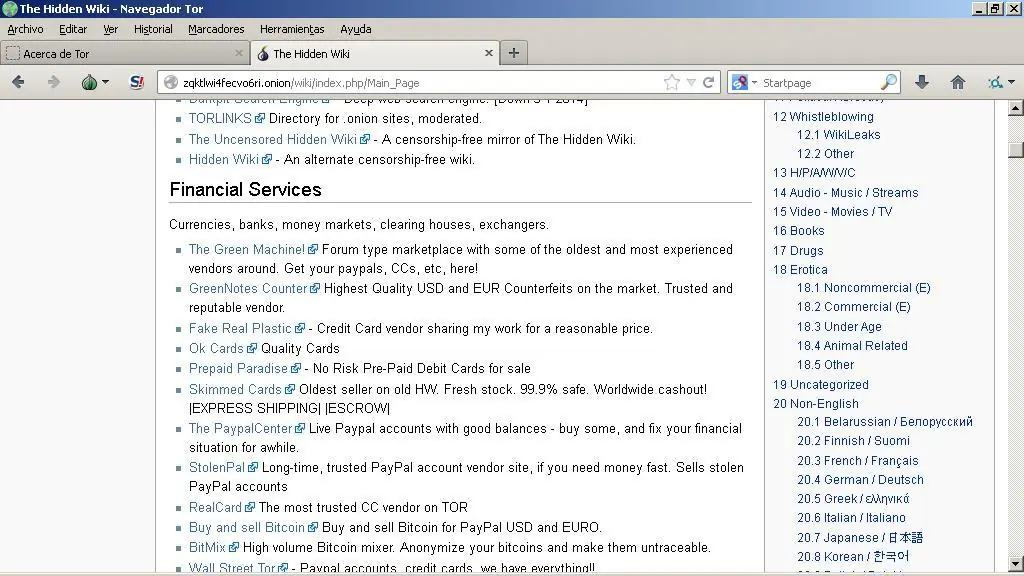1024x576 pixels.
Task: Jump to 15 Video - Movies / TV
Action: click(x=833, y=212)
